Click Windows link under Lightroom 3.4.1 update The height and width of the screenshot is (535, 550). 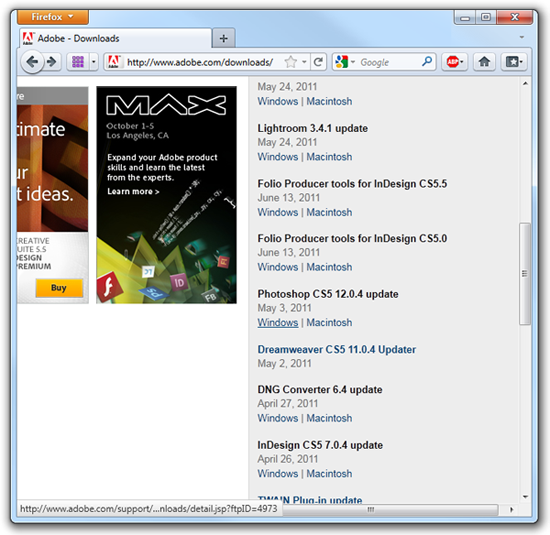pos(277,157)
